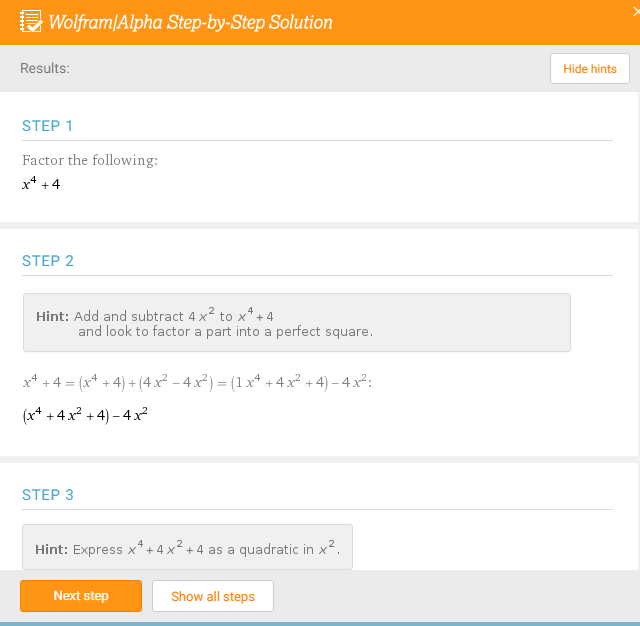Select the STEP 3 heading
640x626 pixels.
point(48,495)
